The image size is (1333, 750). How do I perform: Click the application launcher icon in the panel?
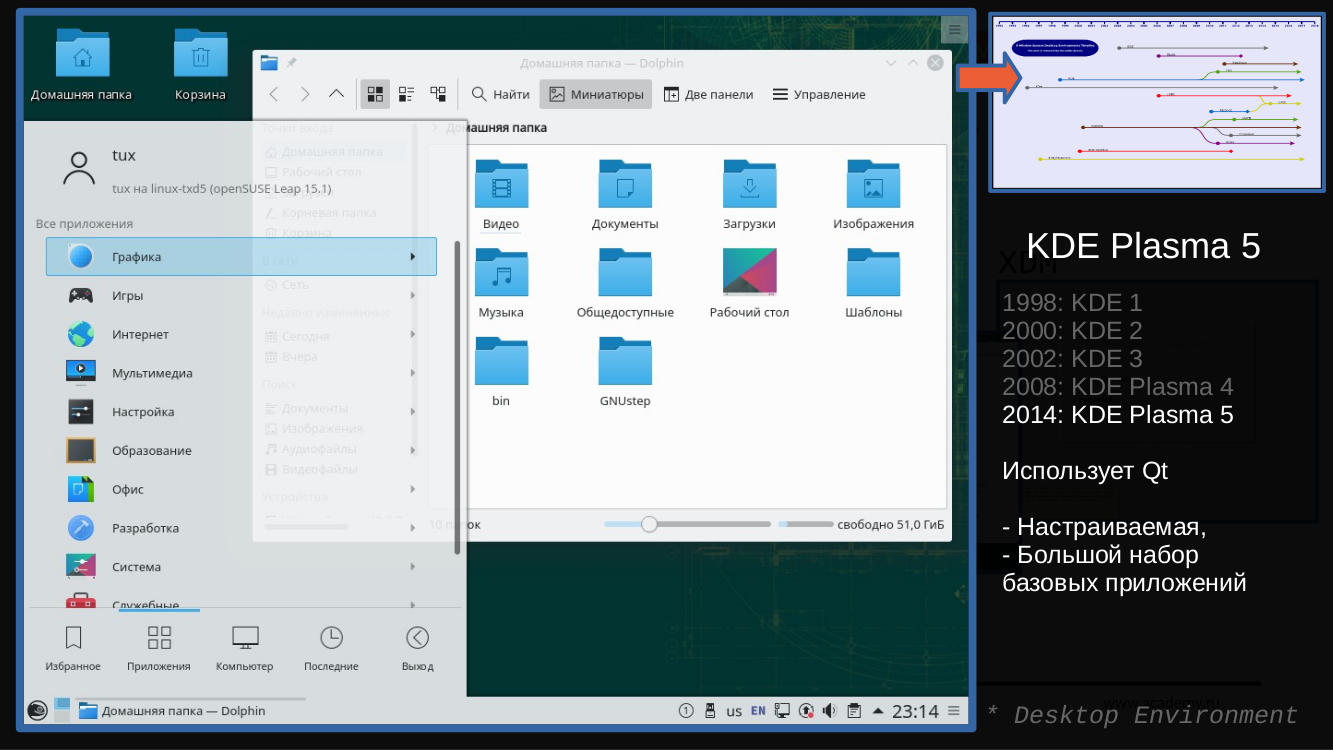tap(37, 711)
